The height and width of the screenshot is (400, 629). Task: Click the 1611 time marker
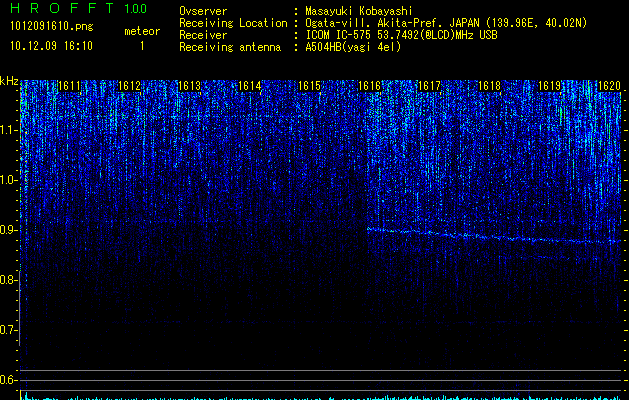click(69, 86)
